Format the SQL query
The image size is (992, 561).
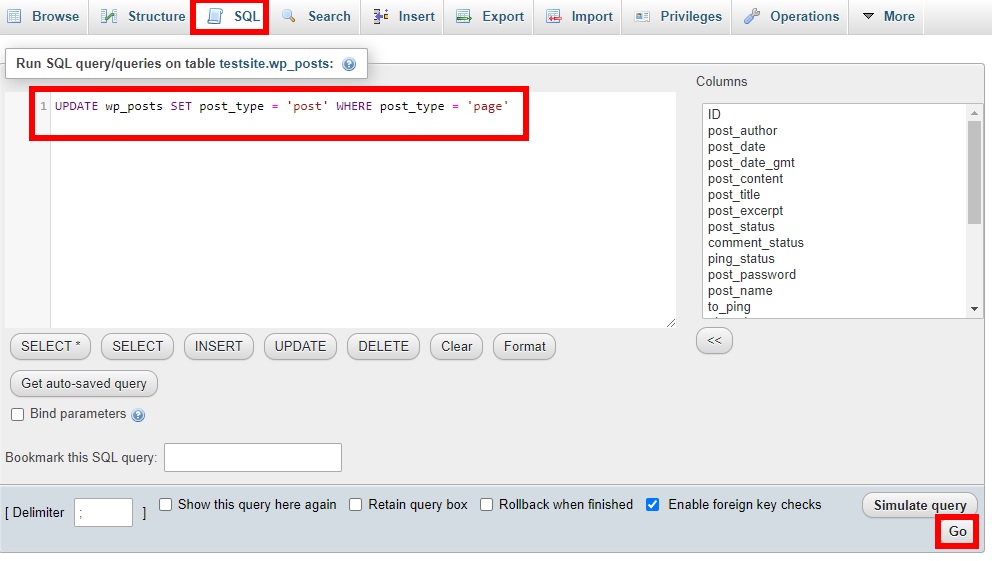pos(524,347)
